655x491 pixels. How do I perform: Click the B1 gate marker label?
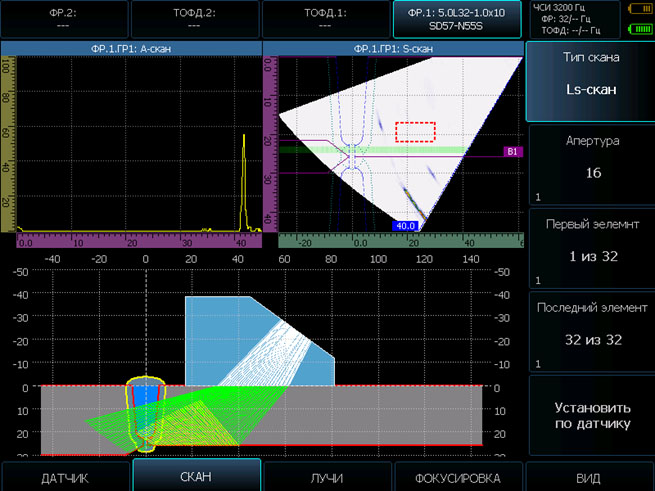(511, 152)
